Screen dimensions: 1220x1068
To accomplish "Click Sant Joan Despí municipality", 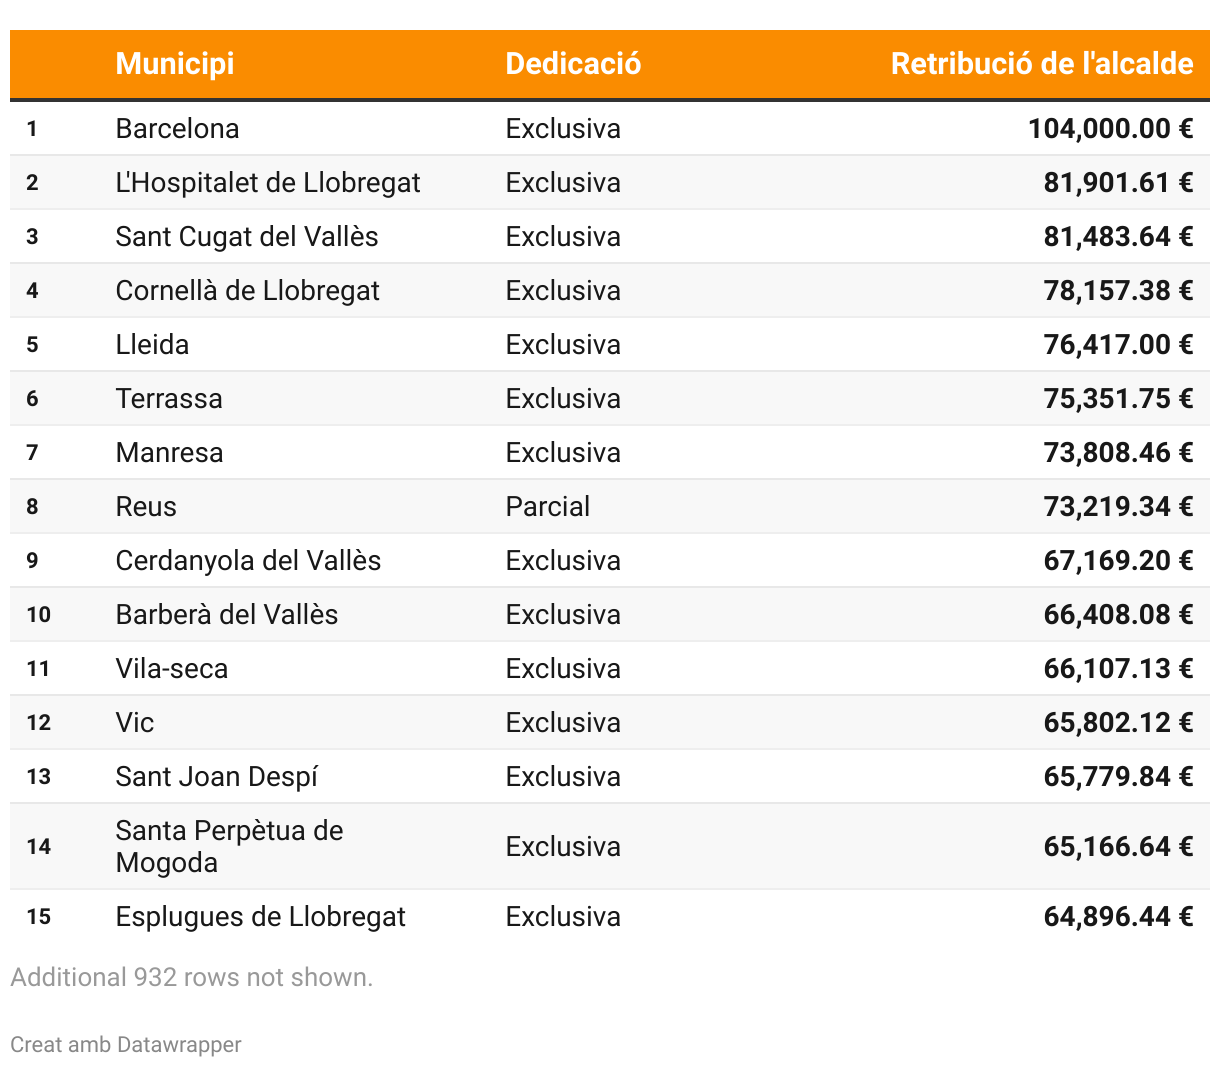I will (216, 777).
